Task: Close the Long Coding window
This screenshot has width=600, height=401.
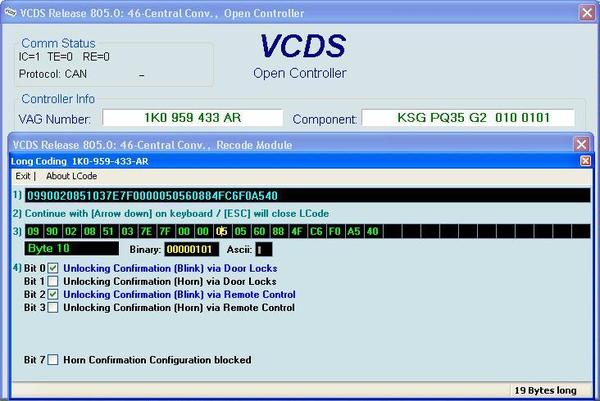Action: 585,161
